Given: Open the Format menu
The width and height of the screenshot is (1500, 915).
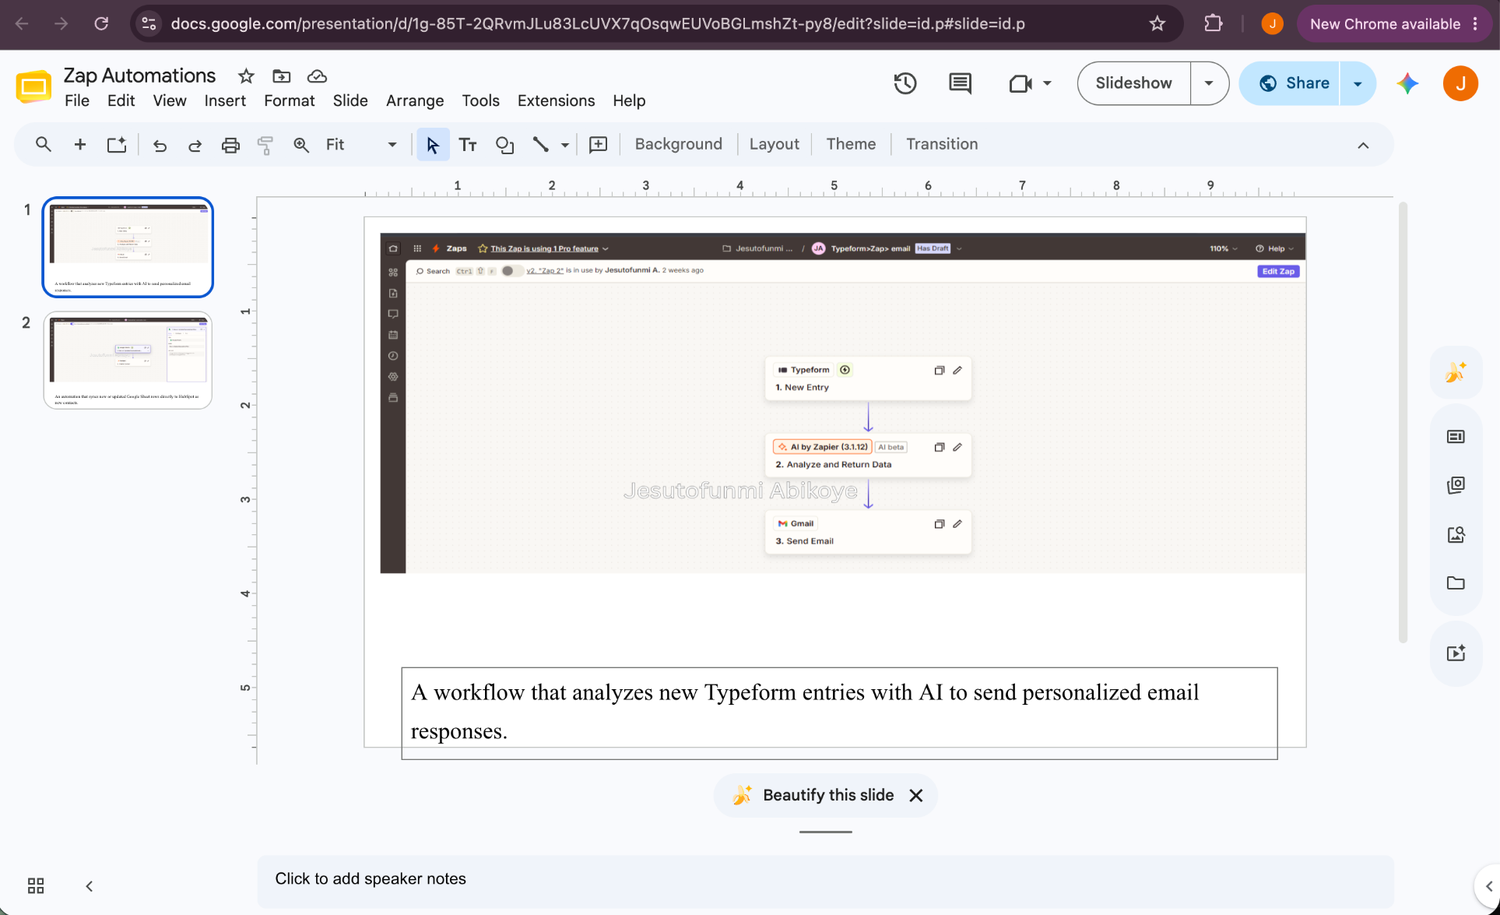Looking at the screenshot, I should point(289,101).
